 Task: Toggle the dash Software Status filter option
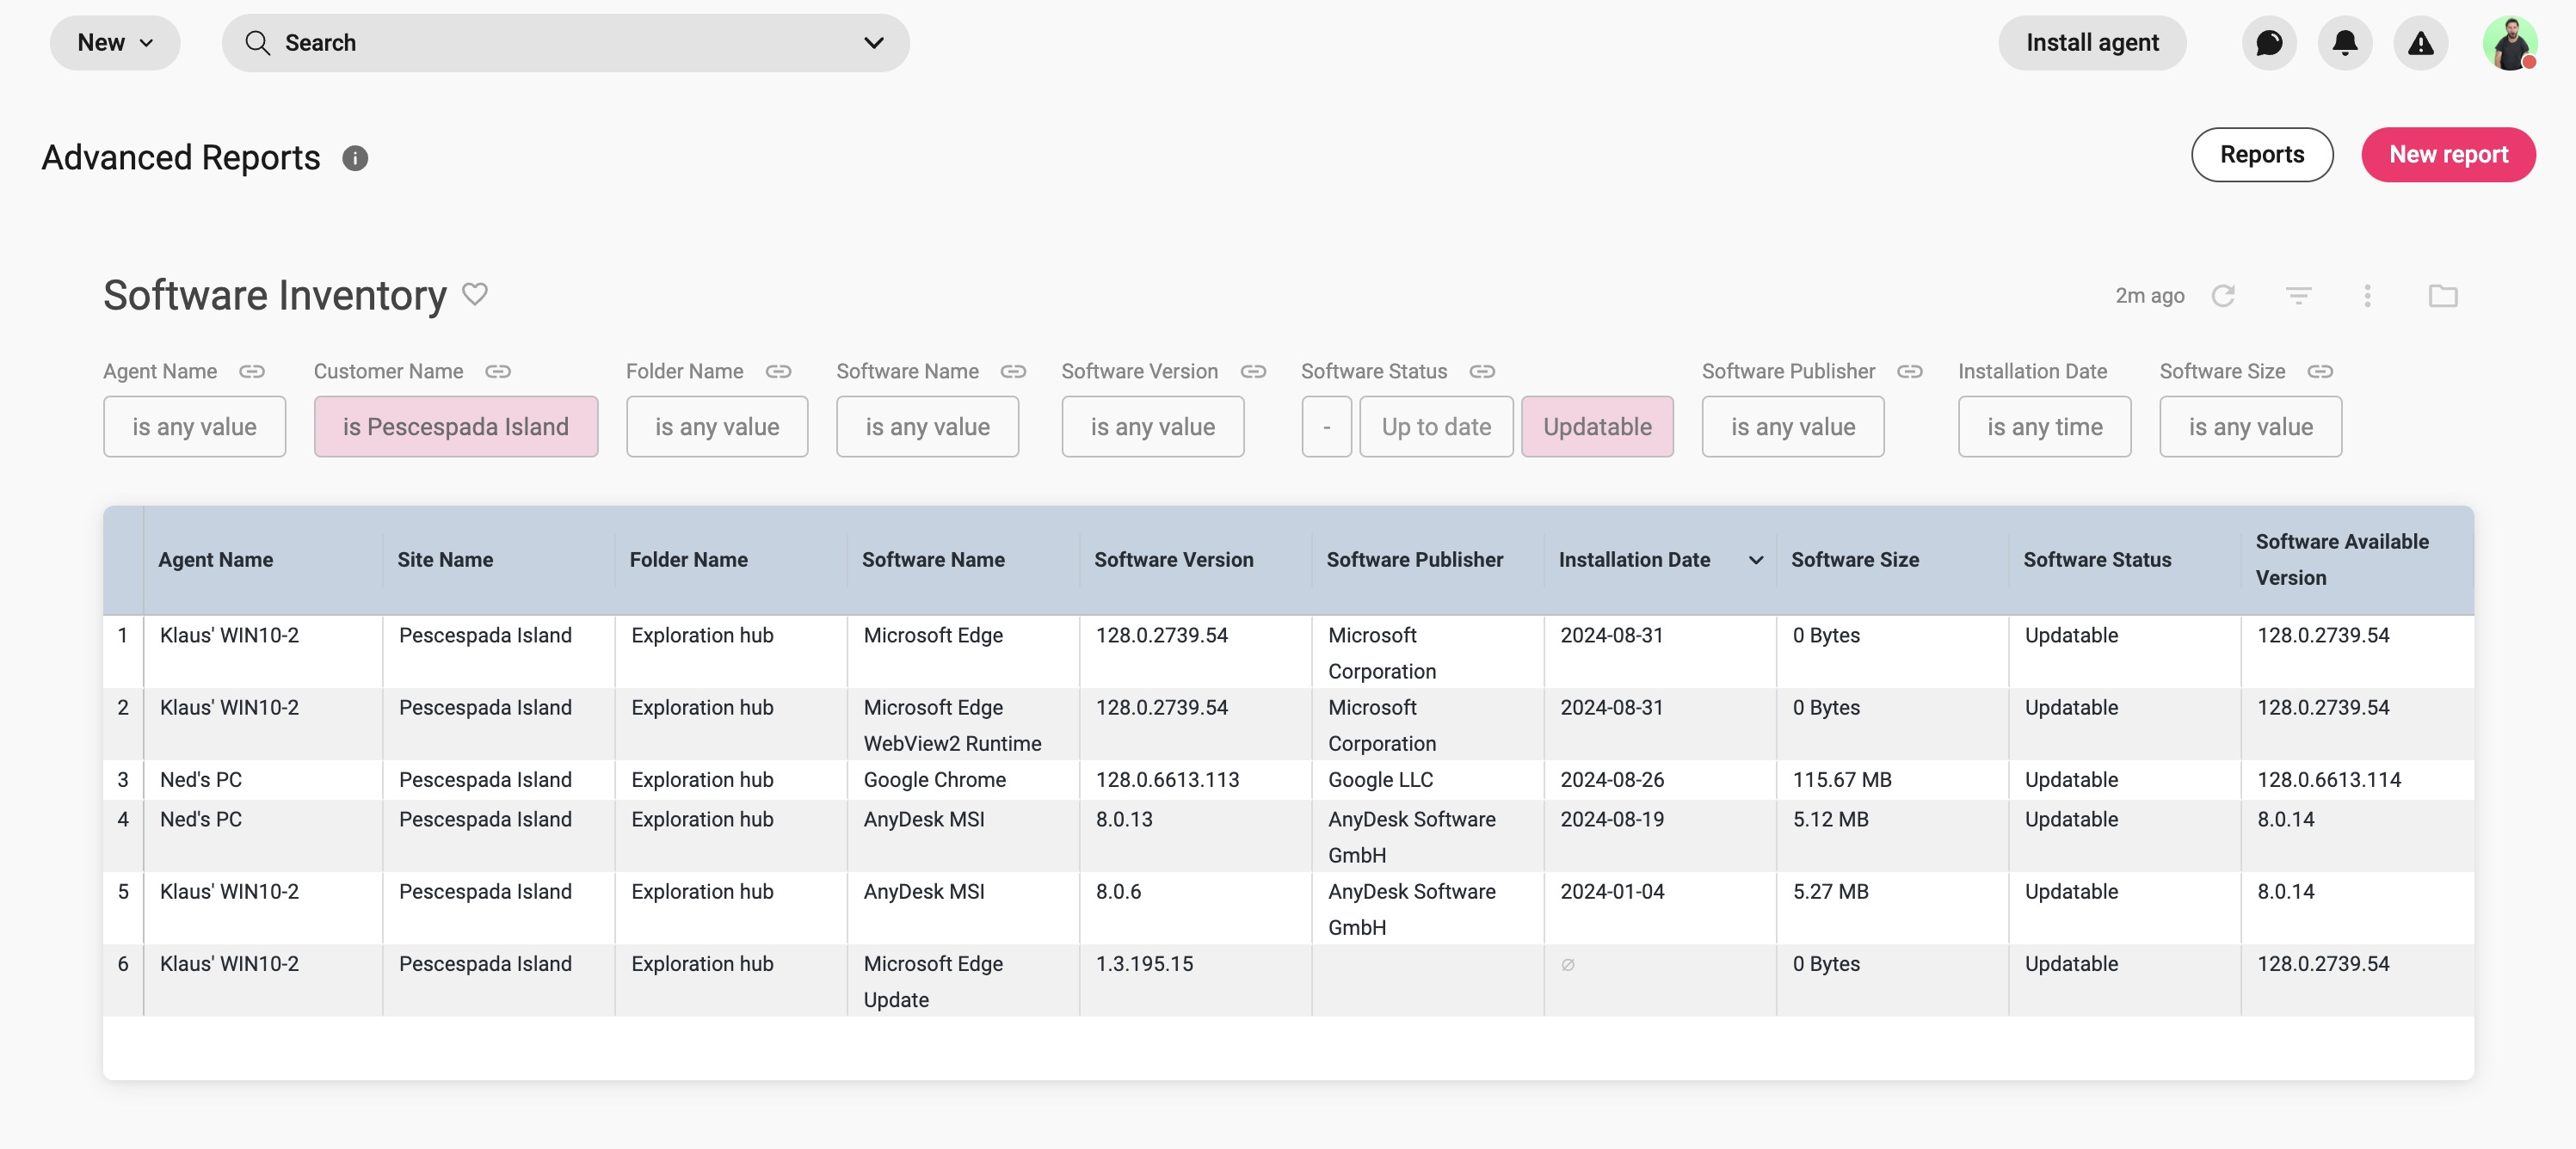1326,427
